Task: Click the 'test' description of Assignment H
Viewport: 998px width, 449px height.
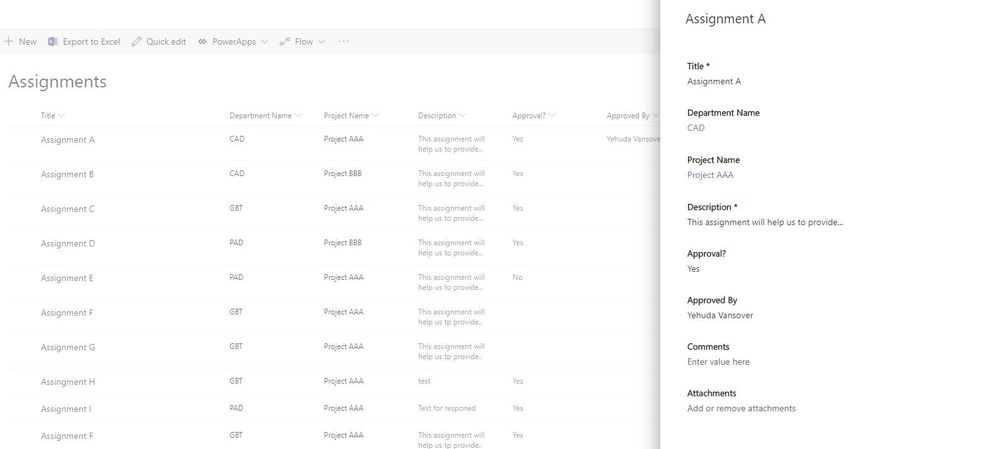Action: tap(424, 381)
